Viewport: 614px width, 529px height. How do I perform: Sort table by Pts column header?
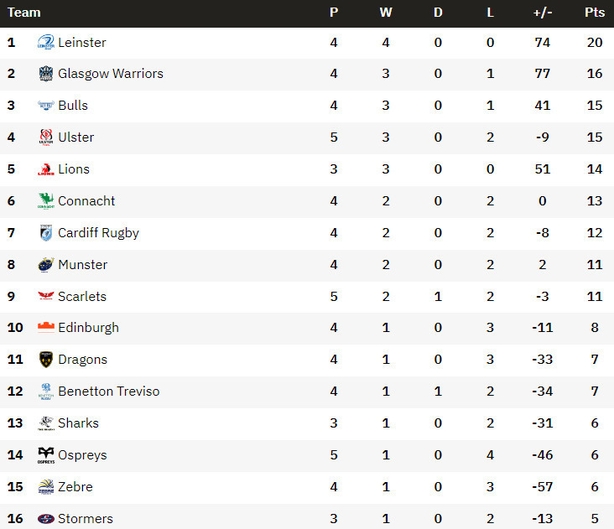(594, 13)
